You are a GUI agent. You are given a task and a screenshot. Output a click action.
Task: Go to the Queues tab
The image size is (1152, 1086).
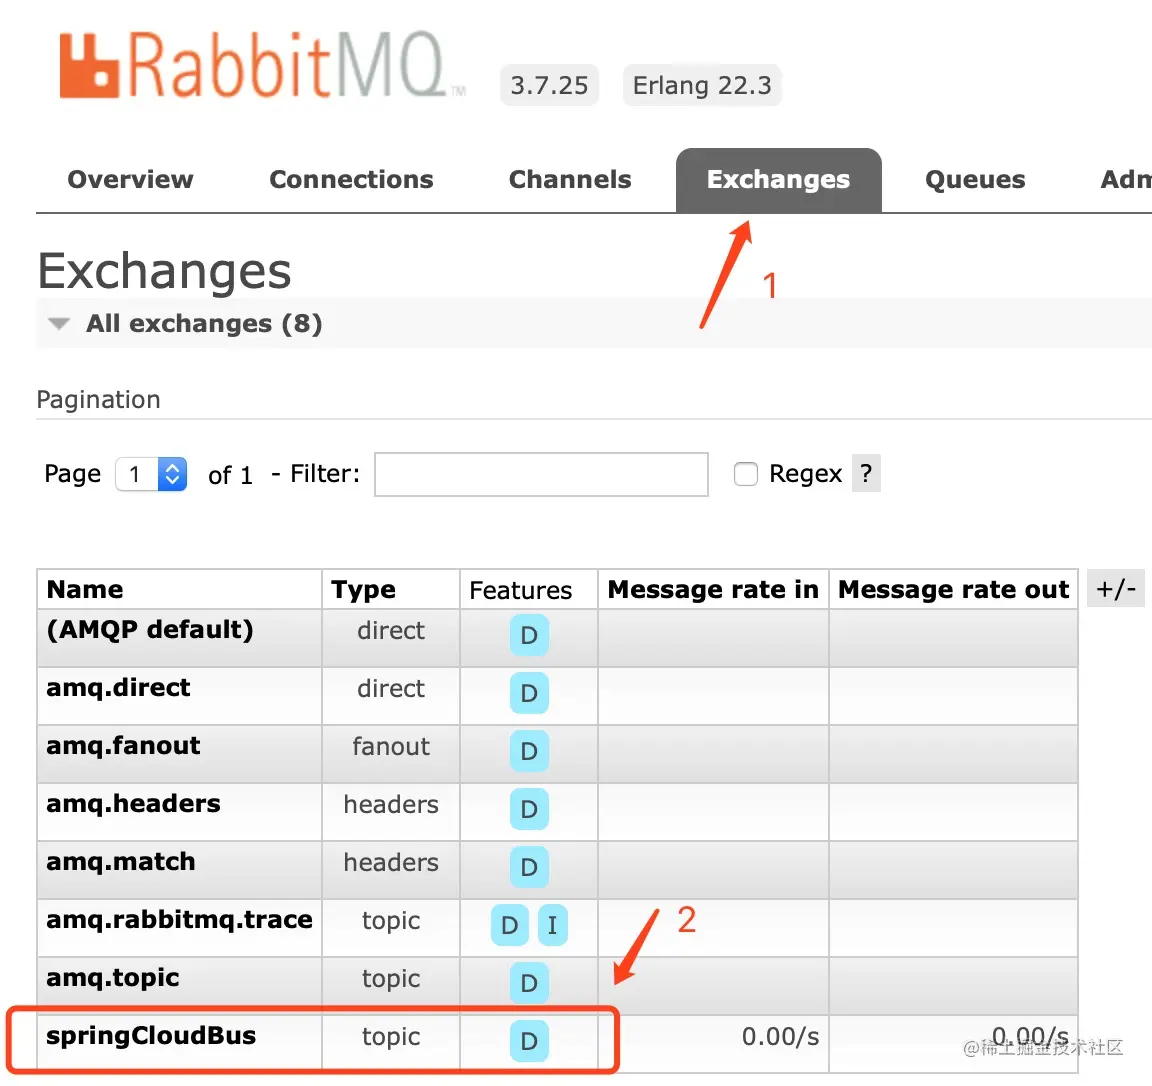975,180
